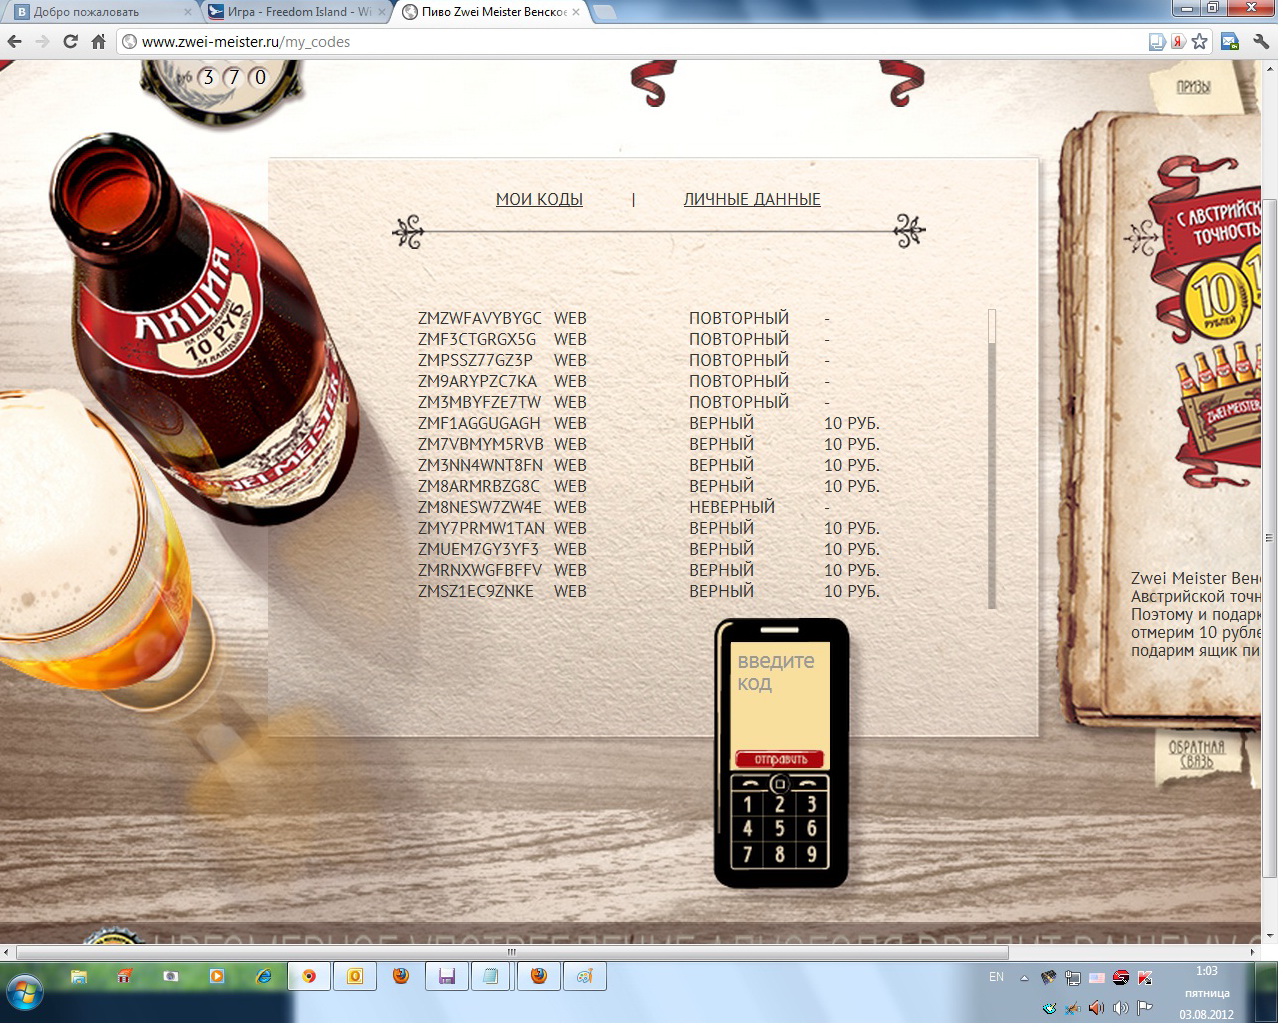The height and width of the screenshot is (1029, 1283).
Task: Click the red Yandex icon in address bar
Action: [x=1179, y=42]
